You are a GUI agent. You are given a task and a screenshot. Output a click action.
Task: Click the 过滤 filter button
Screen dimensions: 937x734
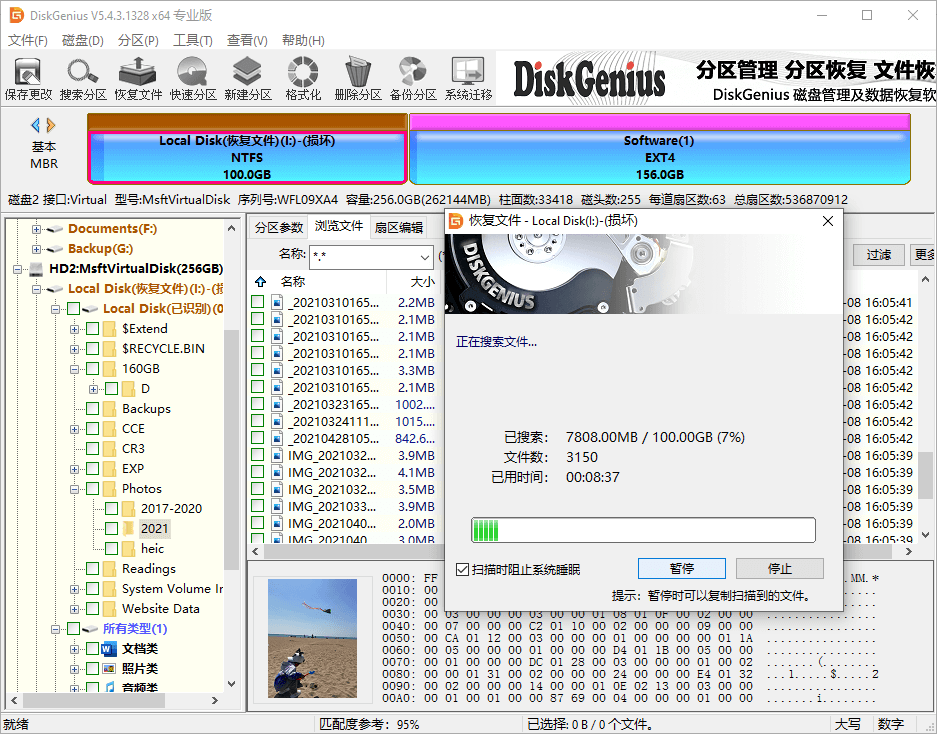[878, 255]
